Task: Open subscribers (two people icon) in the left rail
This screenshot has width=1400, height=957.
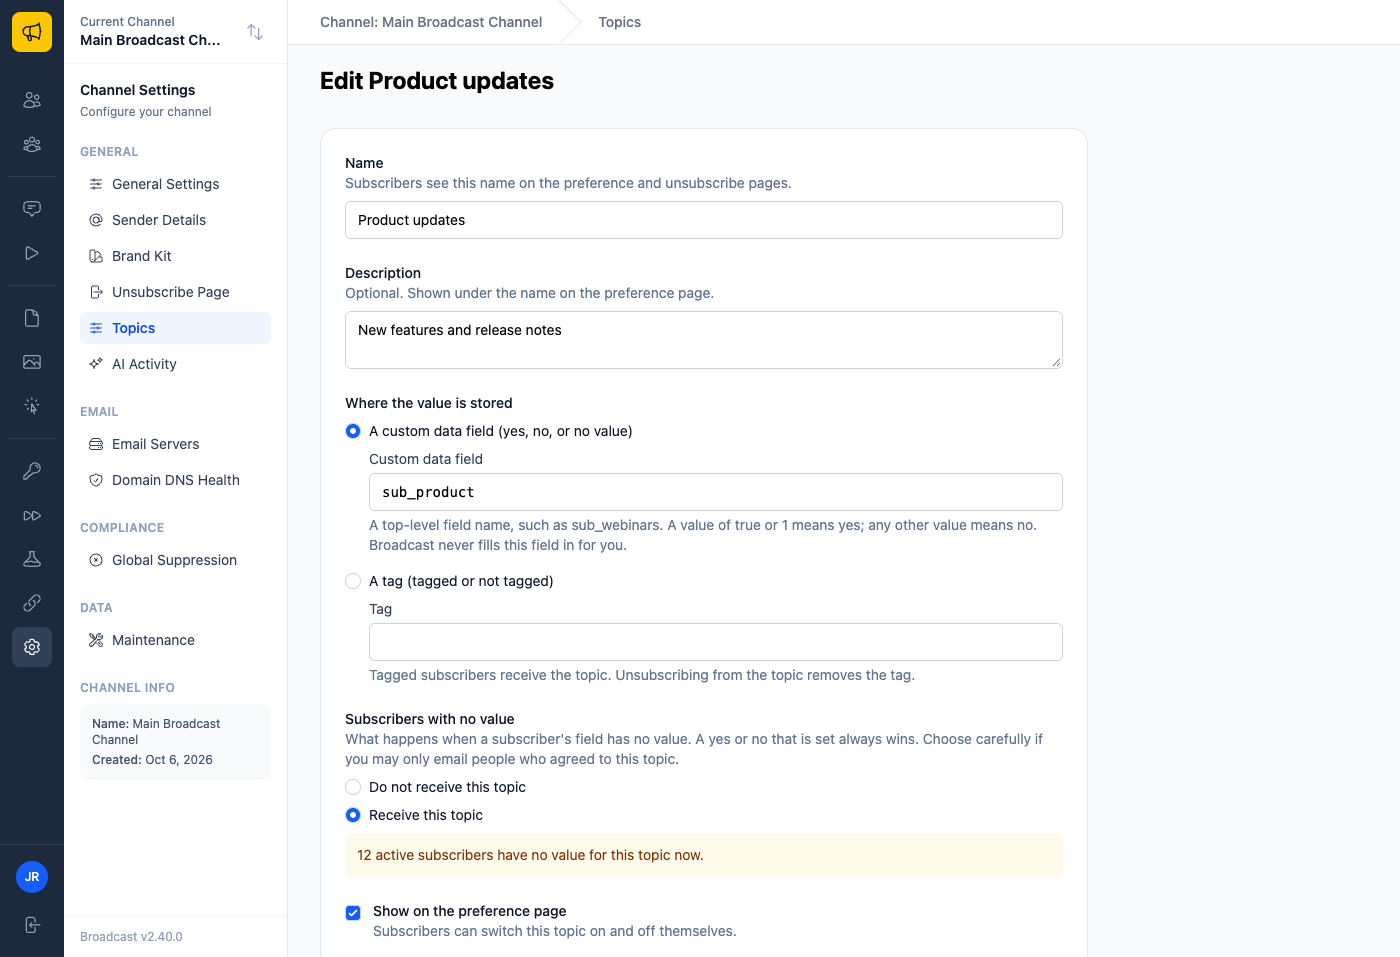Action: click(x=32, y=100)
